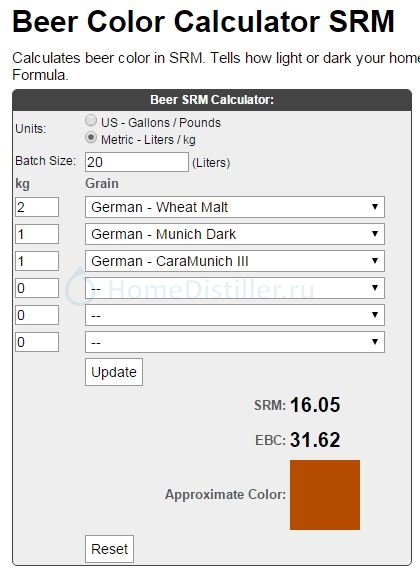420x570 pixels.
Task: Select the Metric Liters / kg radio button
Action: [91, 138]
